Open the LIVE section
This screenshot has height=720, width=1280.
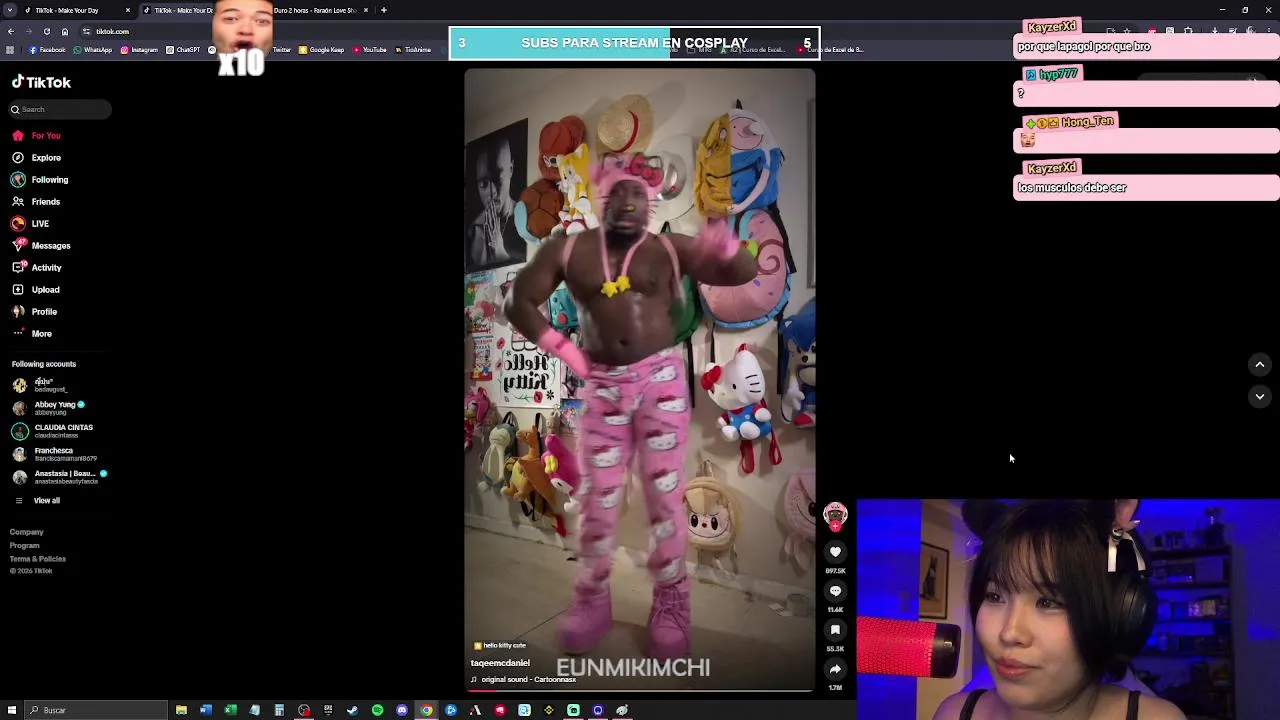pyautogui.click(x=31, y=223)
